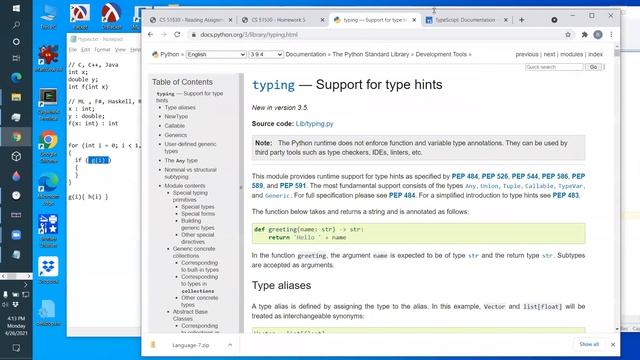
Task: Open Notepad Format menu
Action: tap(102, 49)
